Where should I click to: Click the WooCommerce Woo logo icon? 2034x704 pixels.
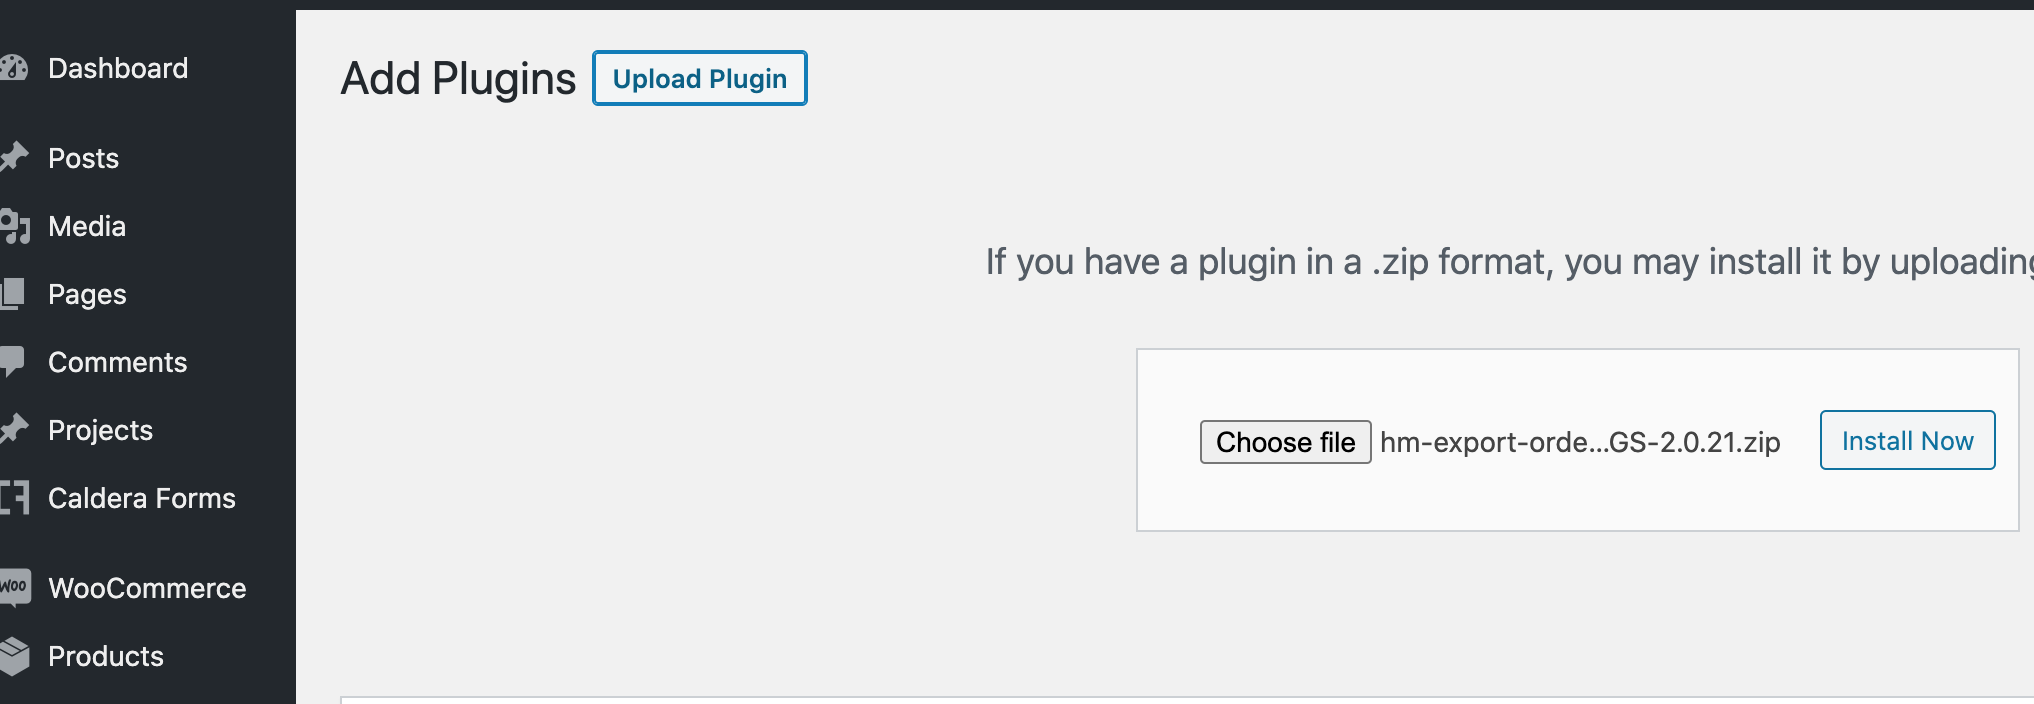pyautogui.click(x=15, y=587)
